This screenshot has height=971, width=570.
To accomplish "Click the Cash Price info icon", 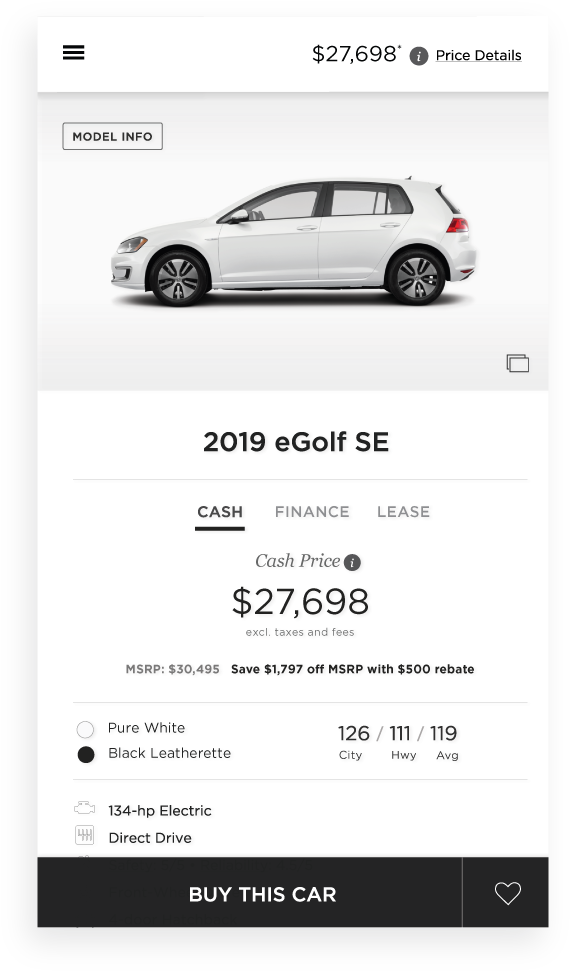I will (352, 562).
